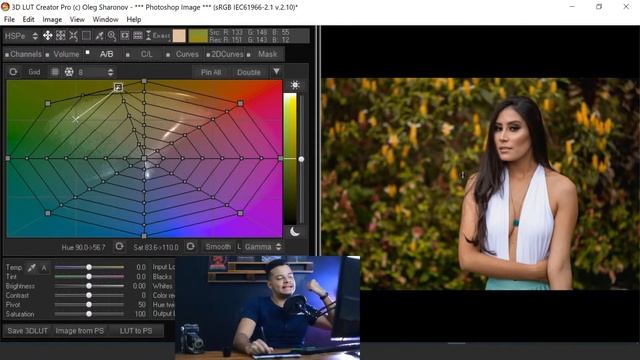Switch to the 2DCurves tab

click(x=227, y=54)
